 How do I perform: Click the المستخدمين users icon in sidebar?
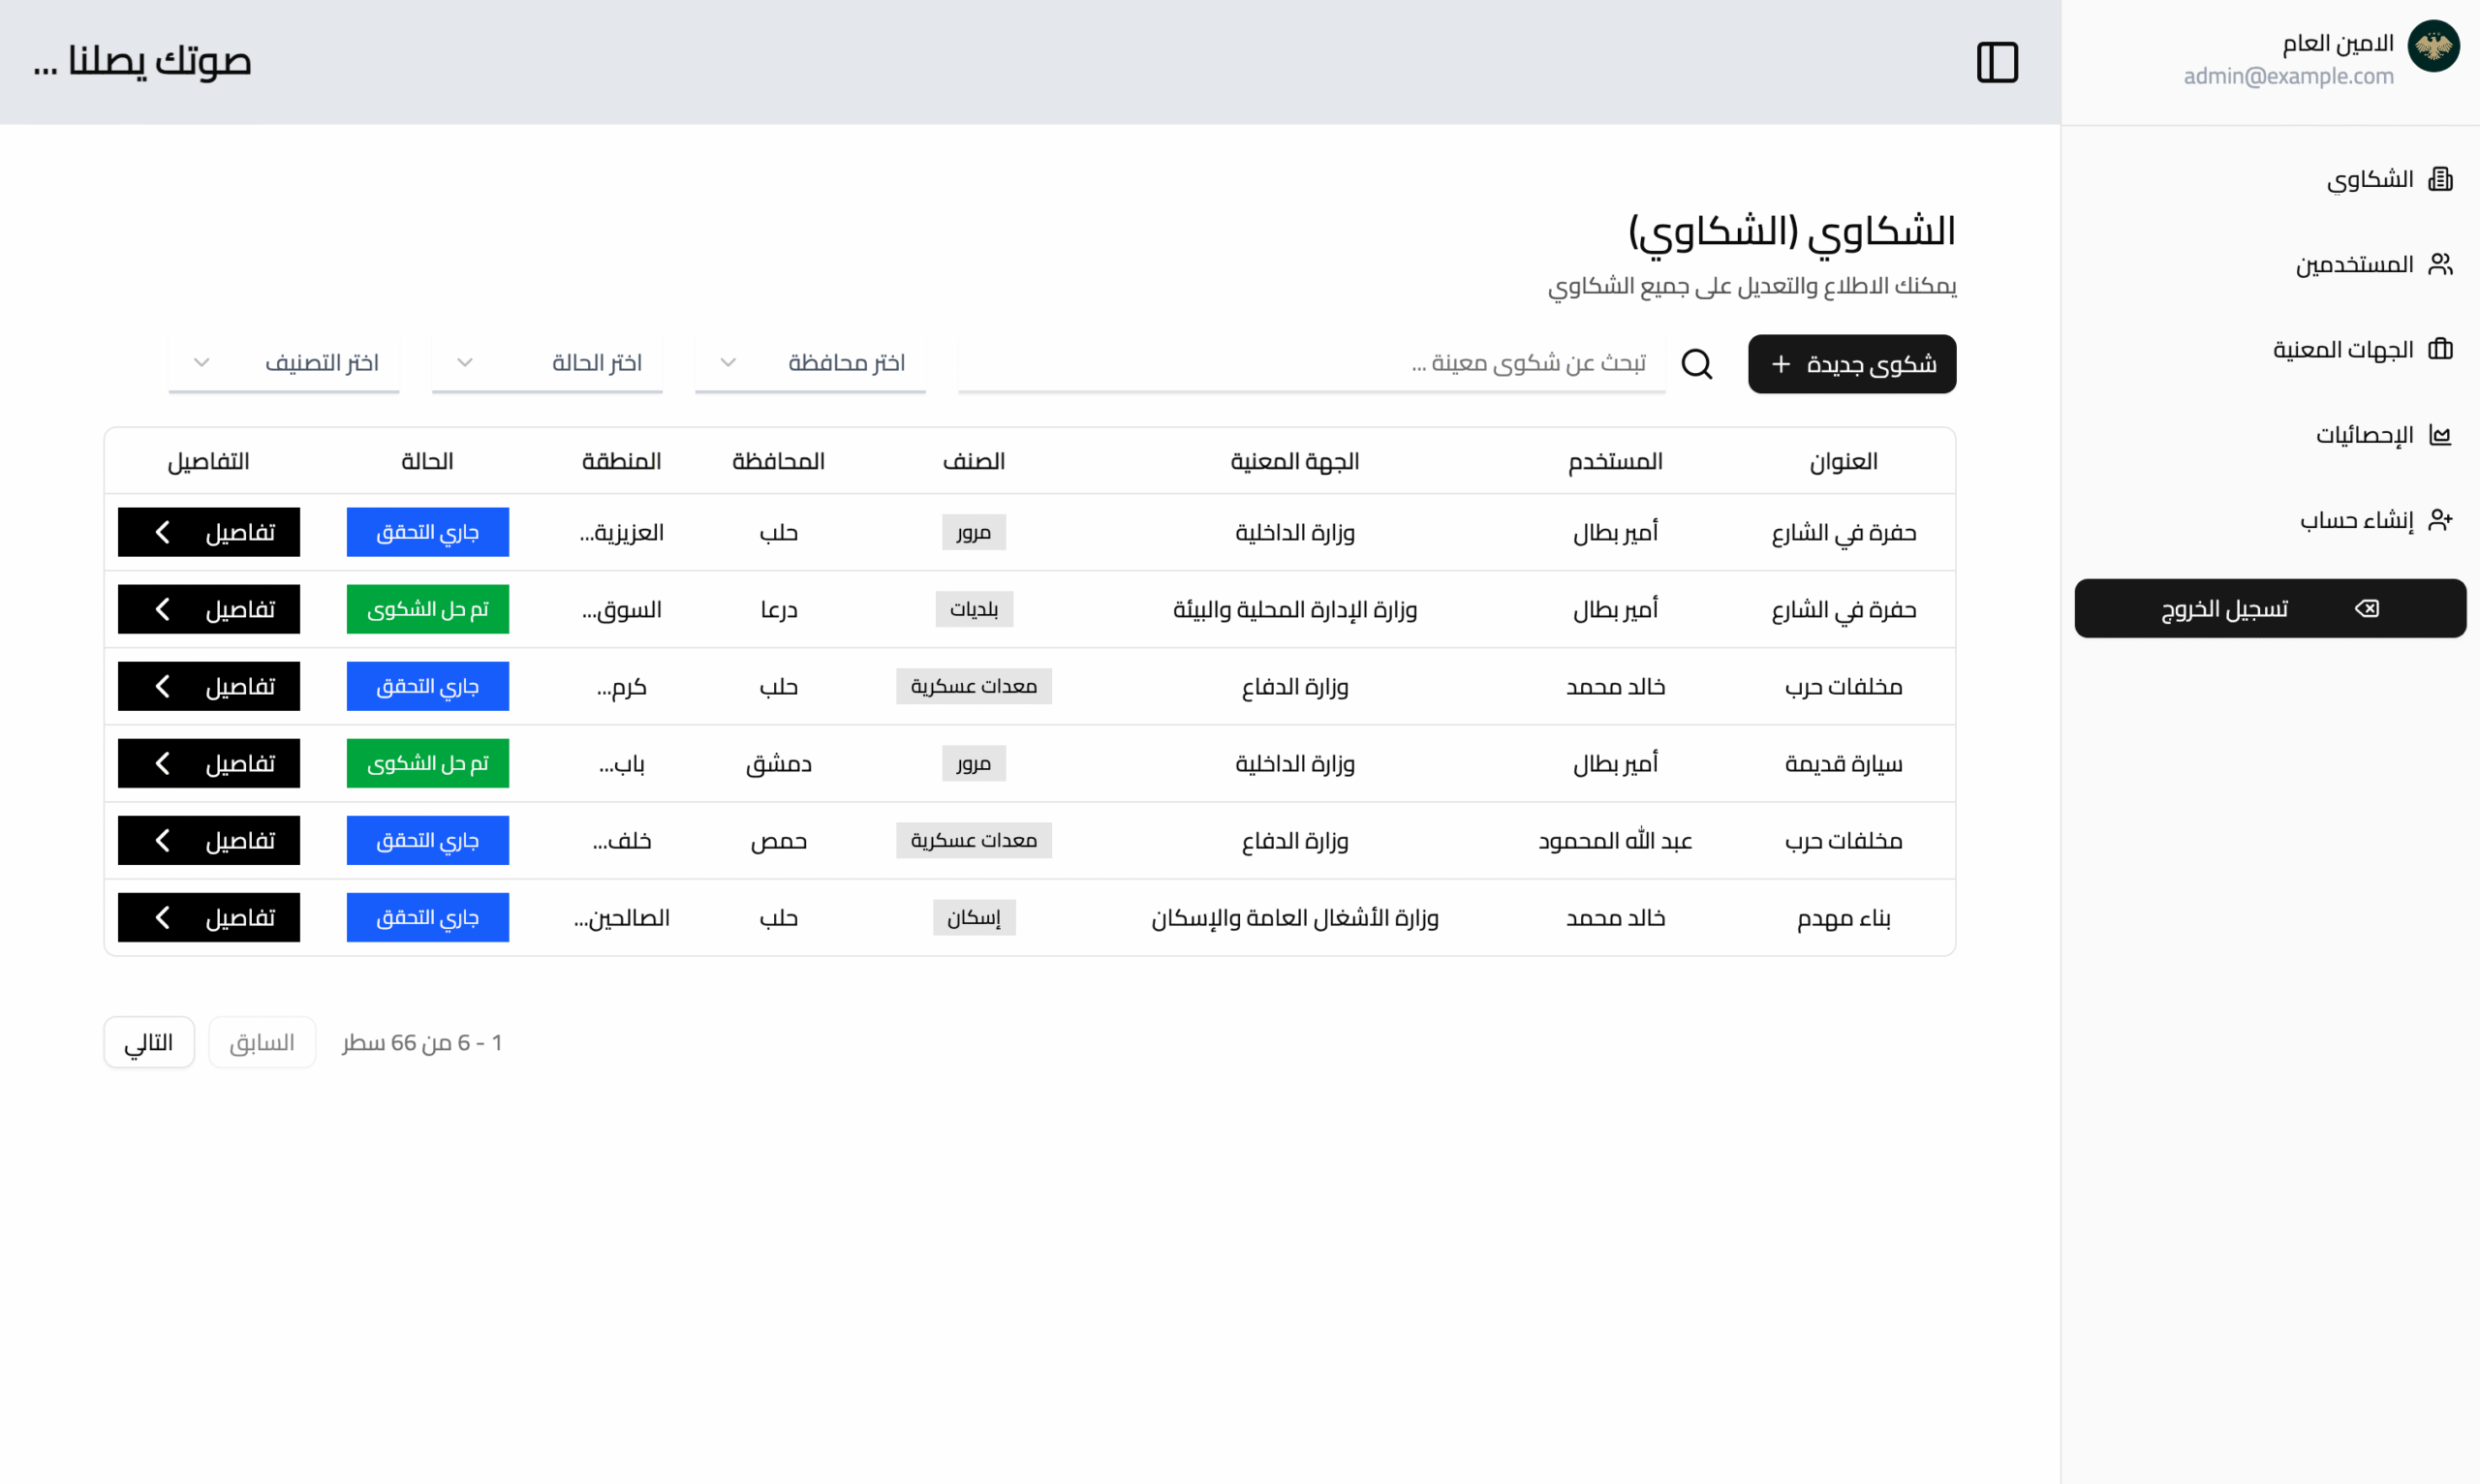[x=2440, y=264]
